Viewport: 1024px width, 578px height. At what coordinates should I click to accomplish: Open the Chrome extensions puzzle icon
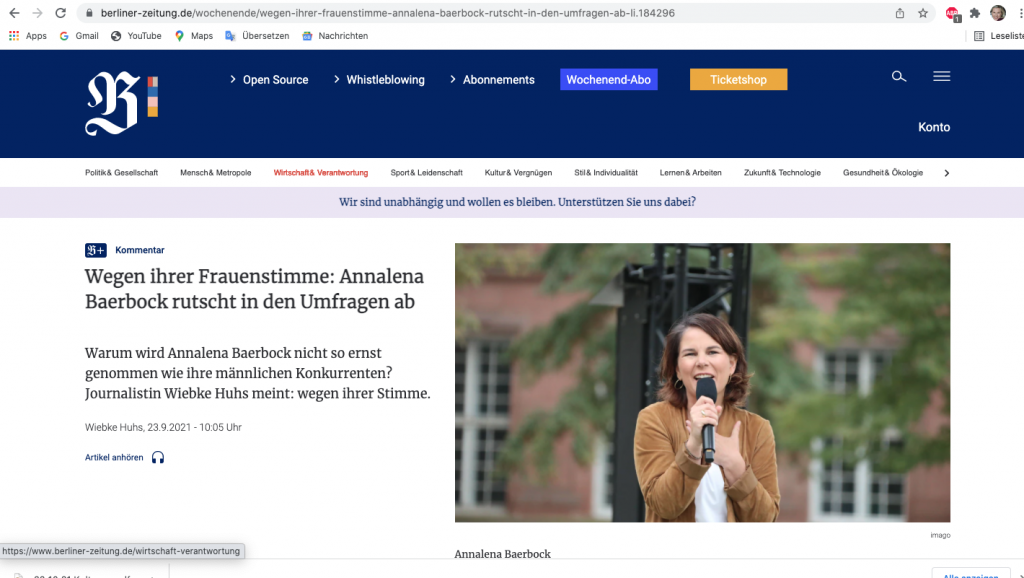pos(975,13)
